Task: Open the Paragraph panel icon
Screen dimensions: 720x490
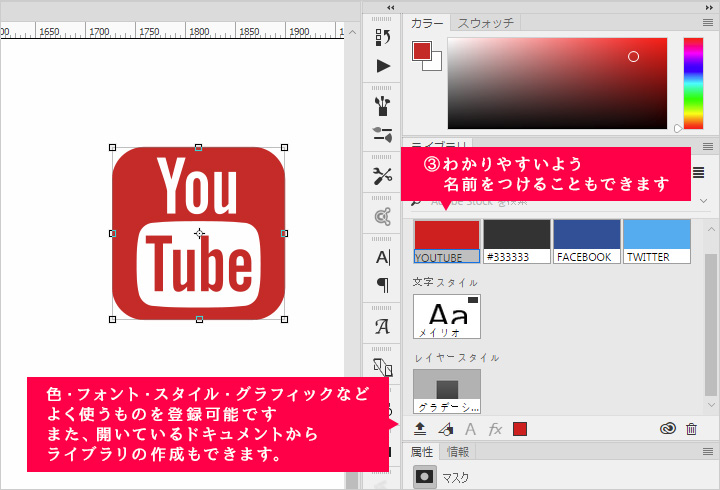Action: click(x=382, y=285)
